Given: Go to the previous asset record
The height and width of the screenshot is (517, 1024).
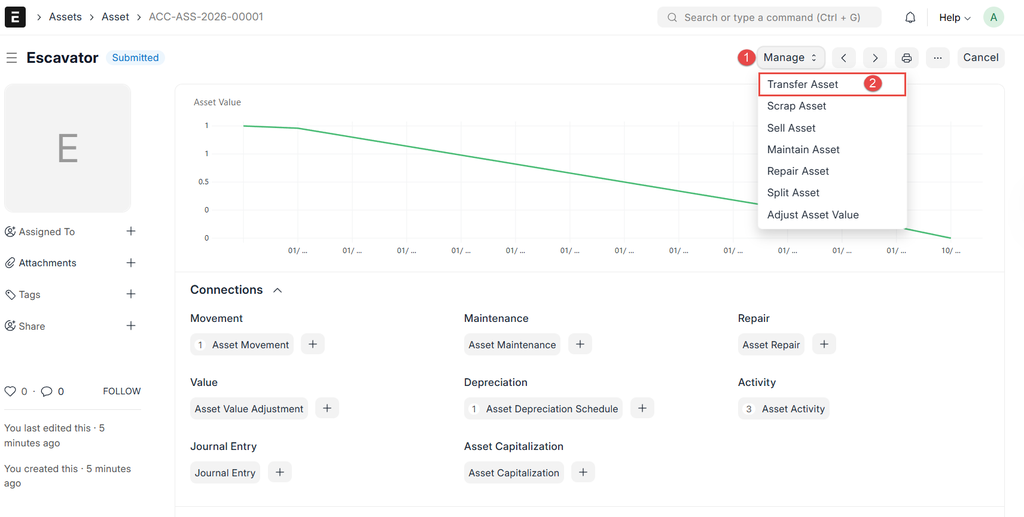Looking at the screenshot, I should coord(844,58).
